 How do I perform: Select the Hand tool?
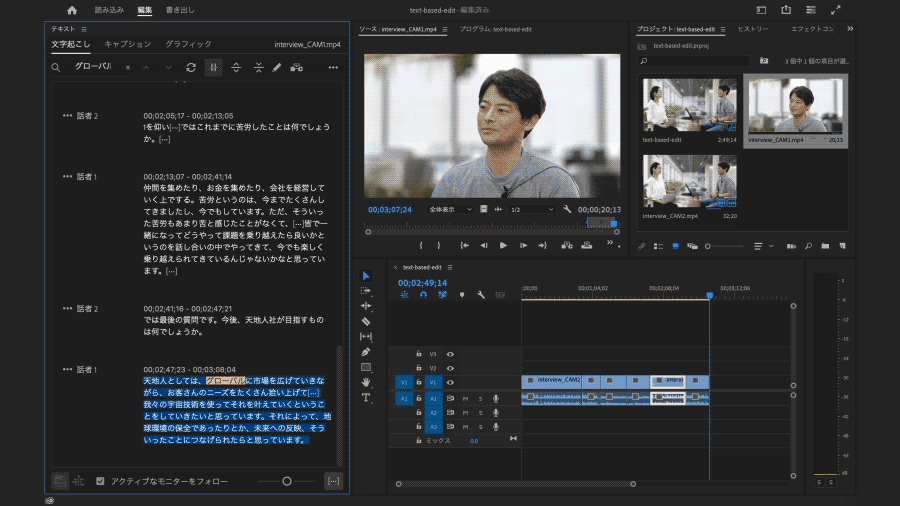click(x=366, y=382)
